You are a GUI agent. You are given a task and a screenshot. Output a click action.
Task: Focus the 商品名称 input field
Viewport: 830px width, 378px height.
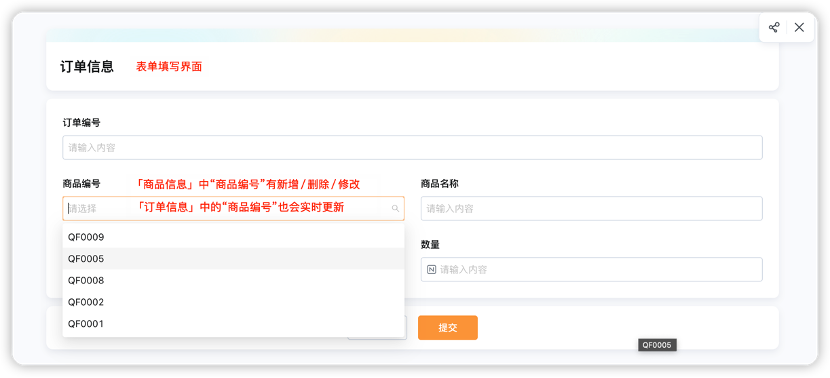pyautogui.click(x=592, y=209)
